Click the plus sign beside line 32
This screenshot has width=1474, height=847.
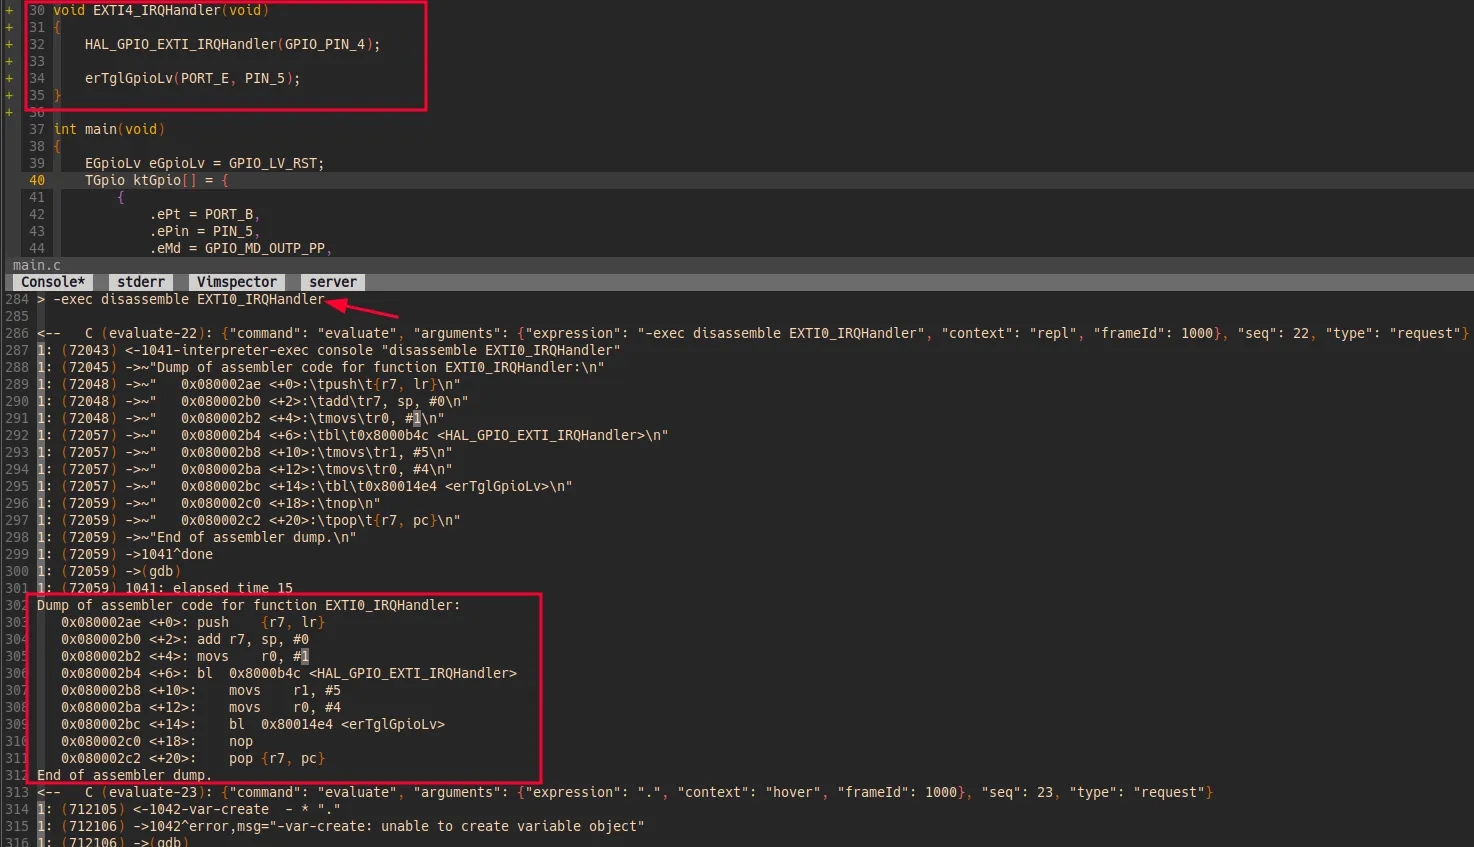9,44
